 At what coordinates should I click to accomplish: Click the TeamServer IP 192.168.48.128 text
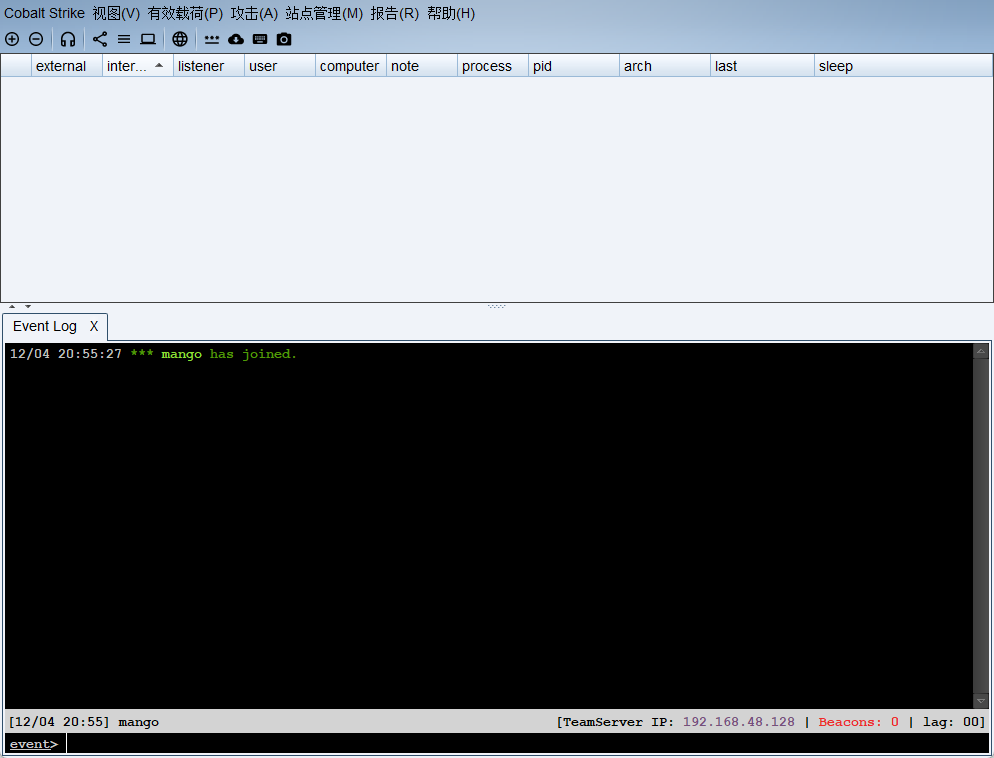pos(739,722)
